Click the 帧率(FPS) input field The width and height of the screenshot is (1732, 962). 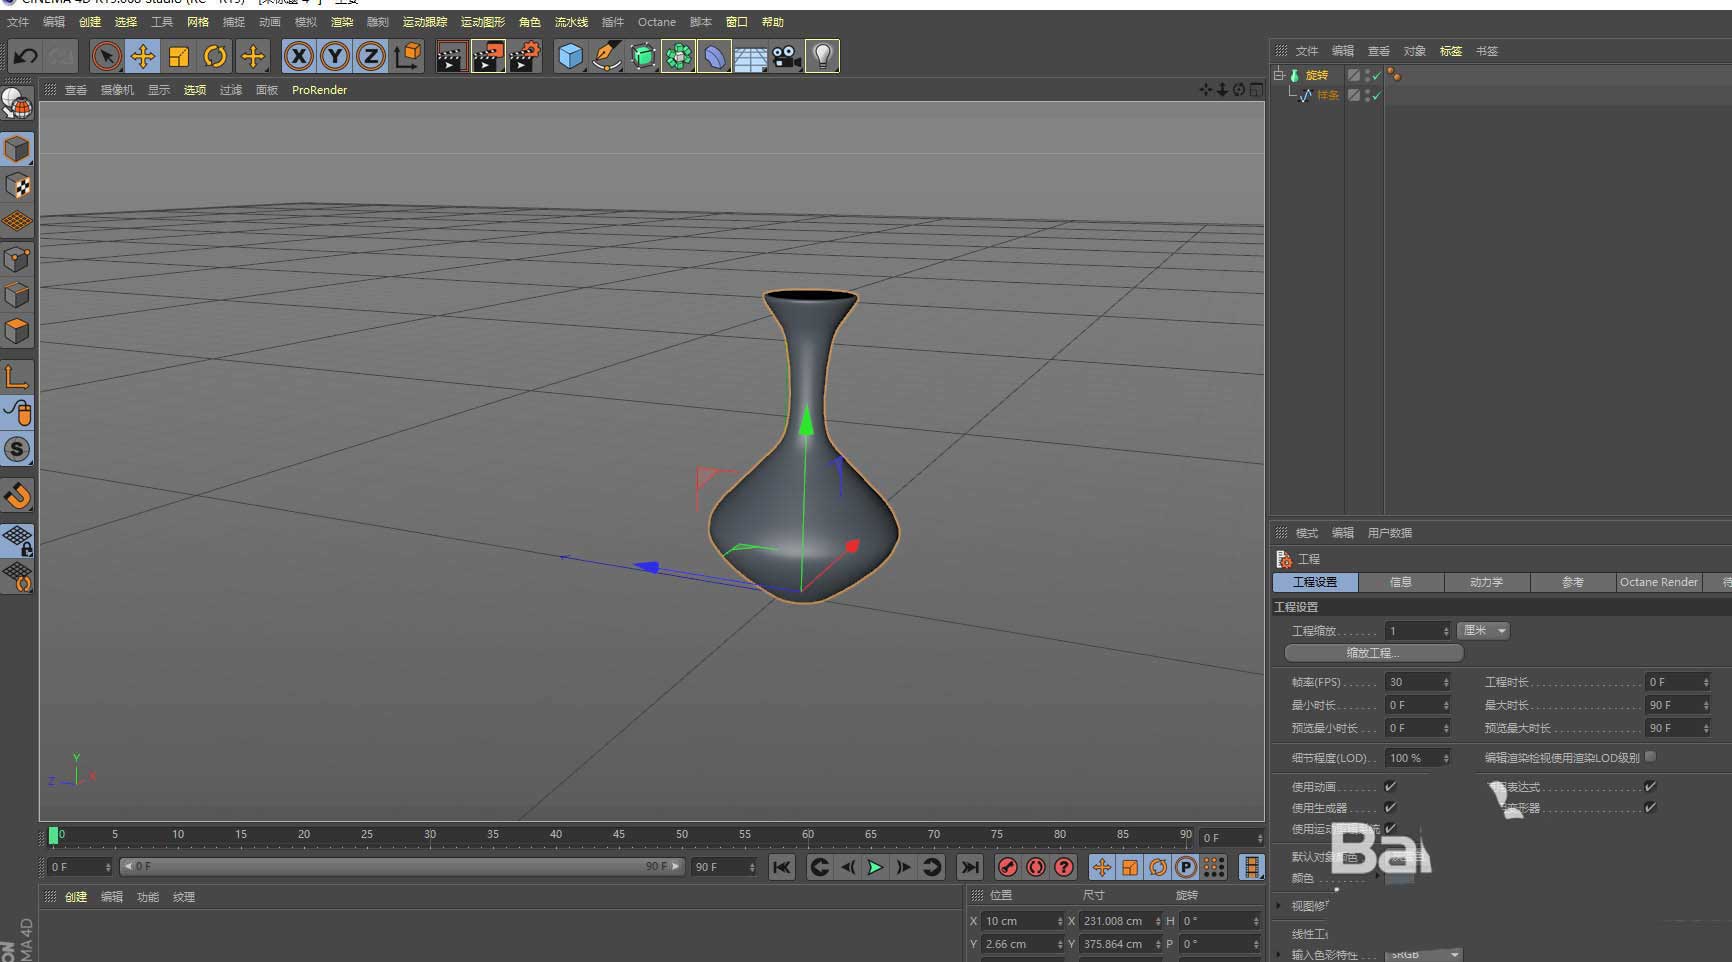click(1413, 682)
